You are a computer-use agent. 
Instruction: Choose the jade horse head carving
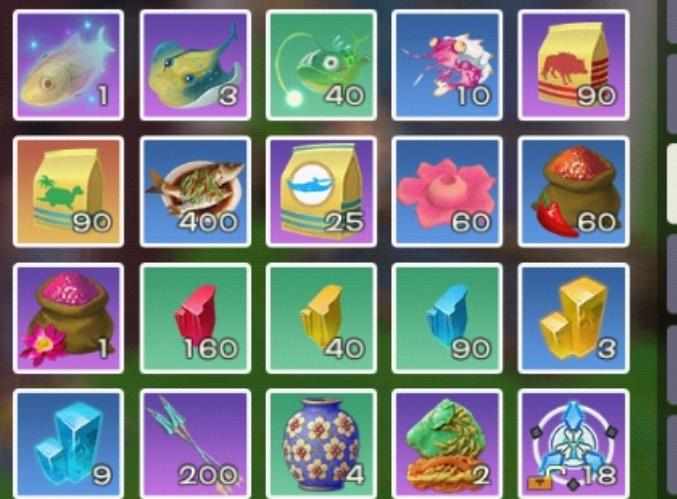point(447,444)
